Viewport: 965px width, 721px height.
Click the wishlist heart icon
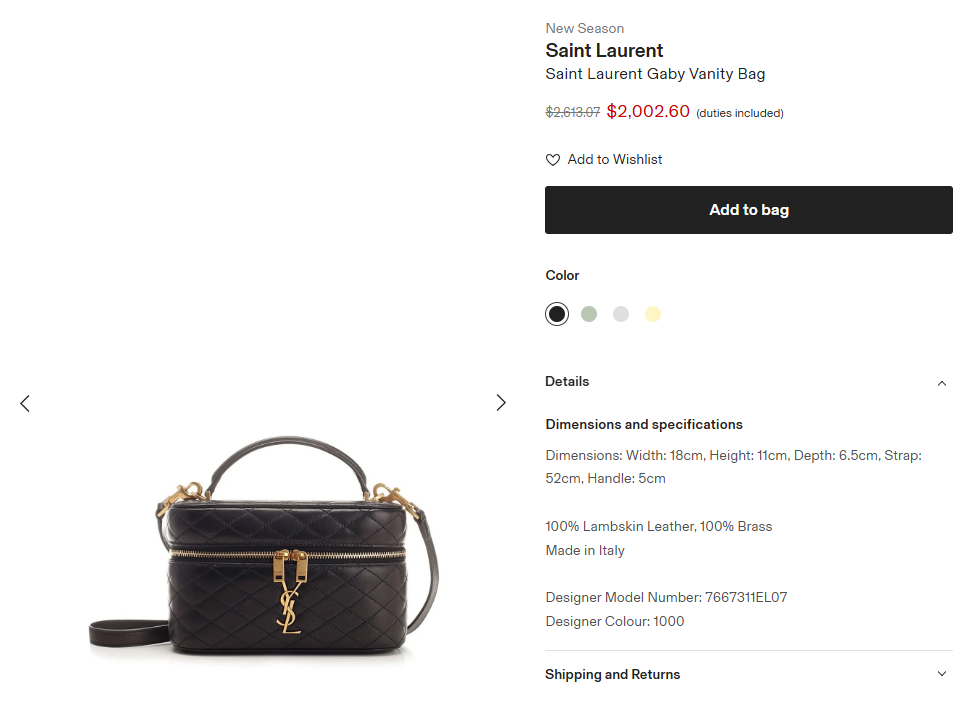pyautogui.click(x=553, y=160)
